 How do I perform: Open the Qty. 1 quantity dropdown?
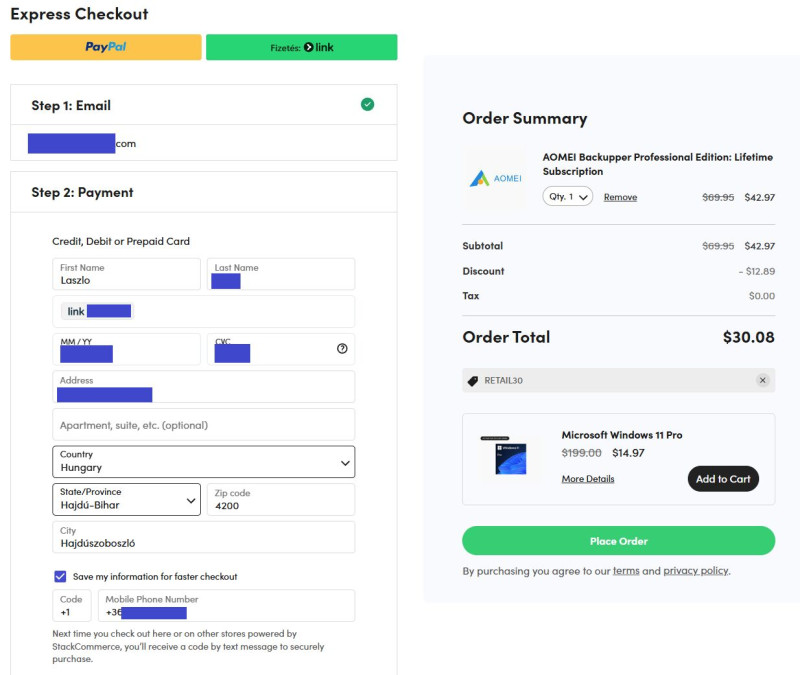pos(568,196)
